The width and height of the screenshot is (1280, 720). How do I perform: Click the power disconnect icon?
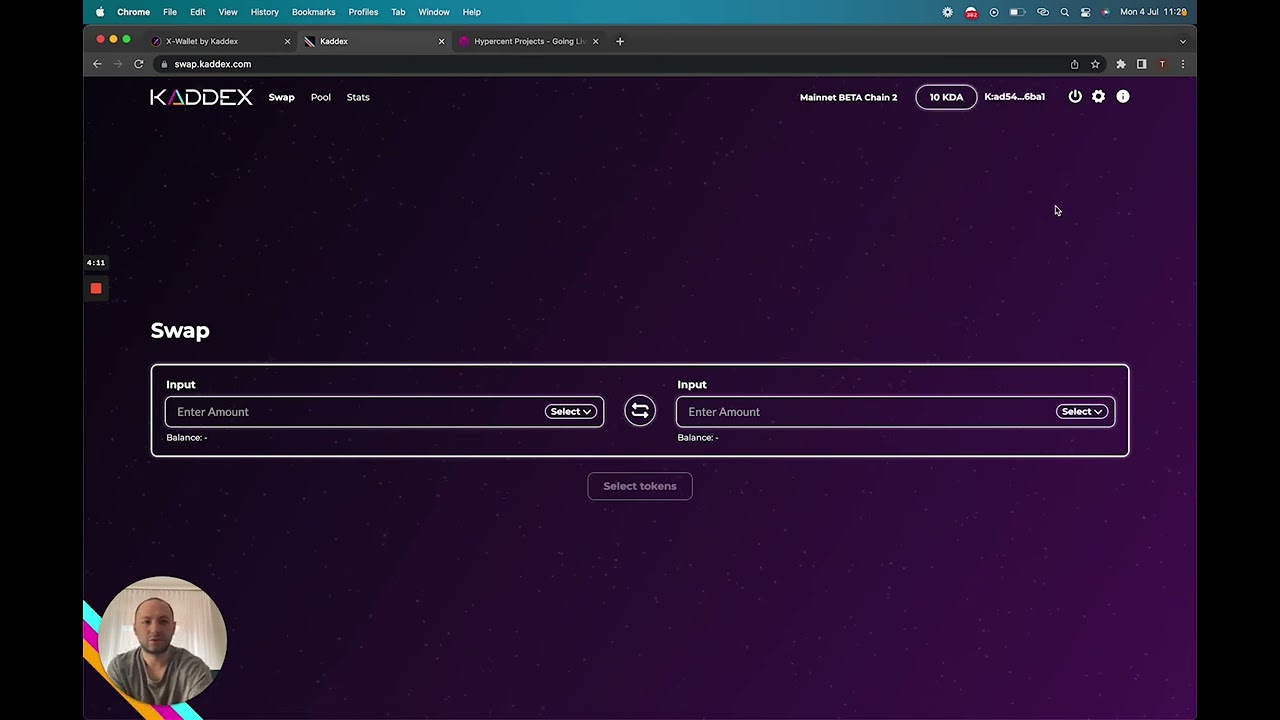click(x=1075, y=97)
